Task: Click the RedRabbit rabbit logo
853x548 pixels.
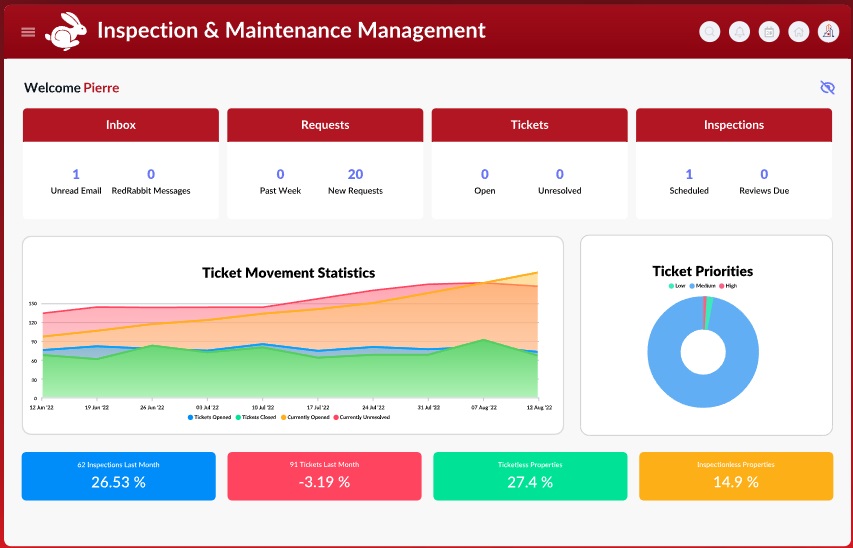Action: (67, 30)
